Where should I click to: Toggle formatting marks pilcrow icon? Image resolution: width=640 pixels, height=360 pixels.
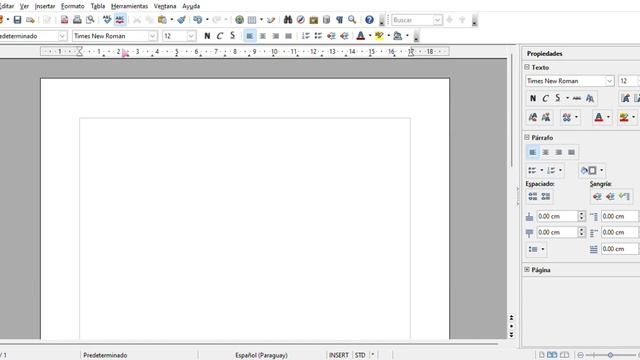tap(339, 20)
